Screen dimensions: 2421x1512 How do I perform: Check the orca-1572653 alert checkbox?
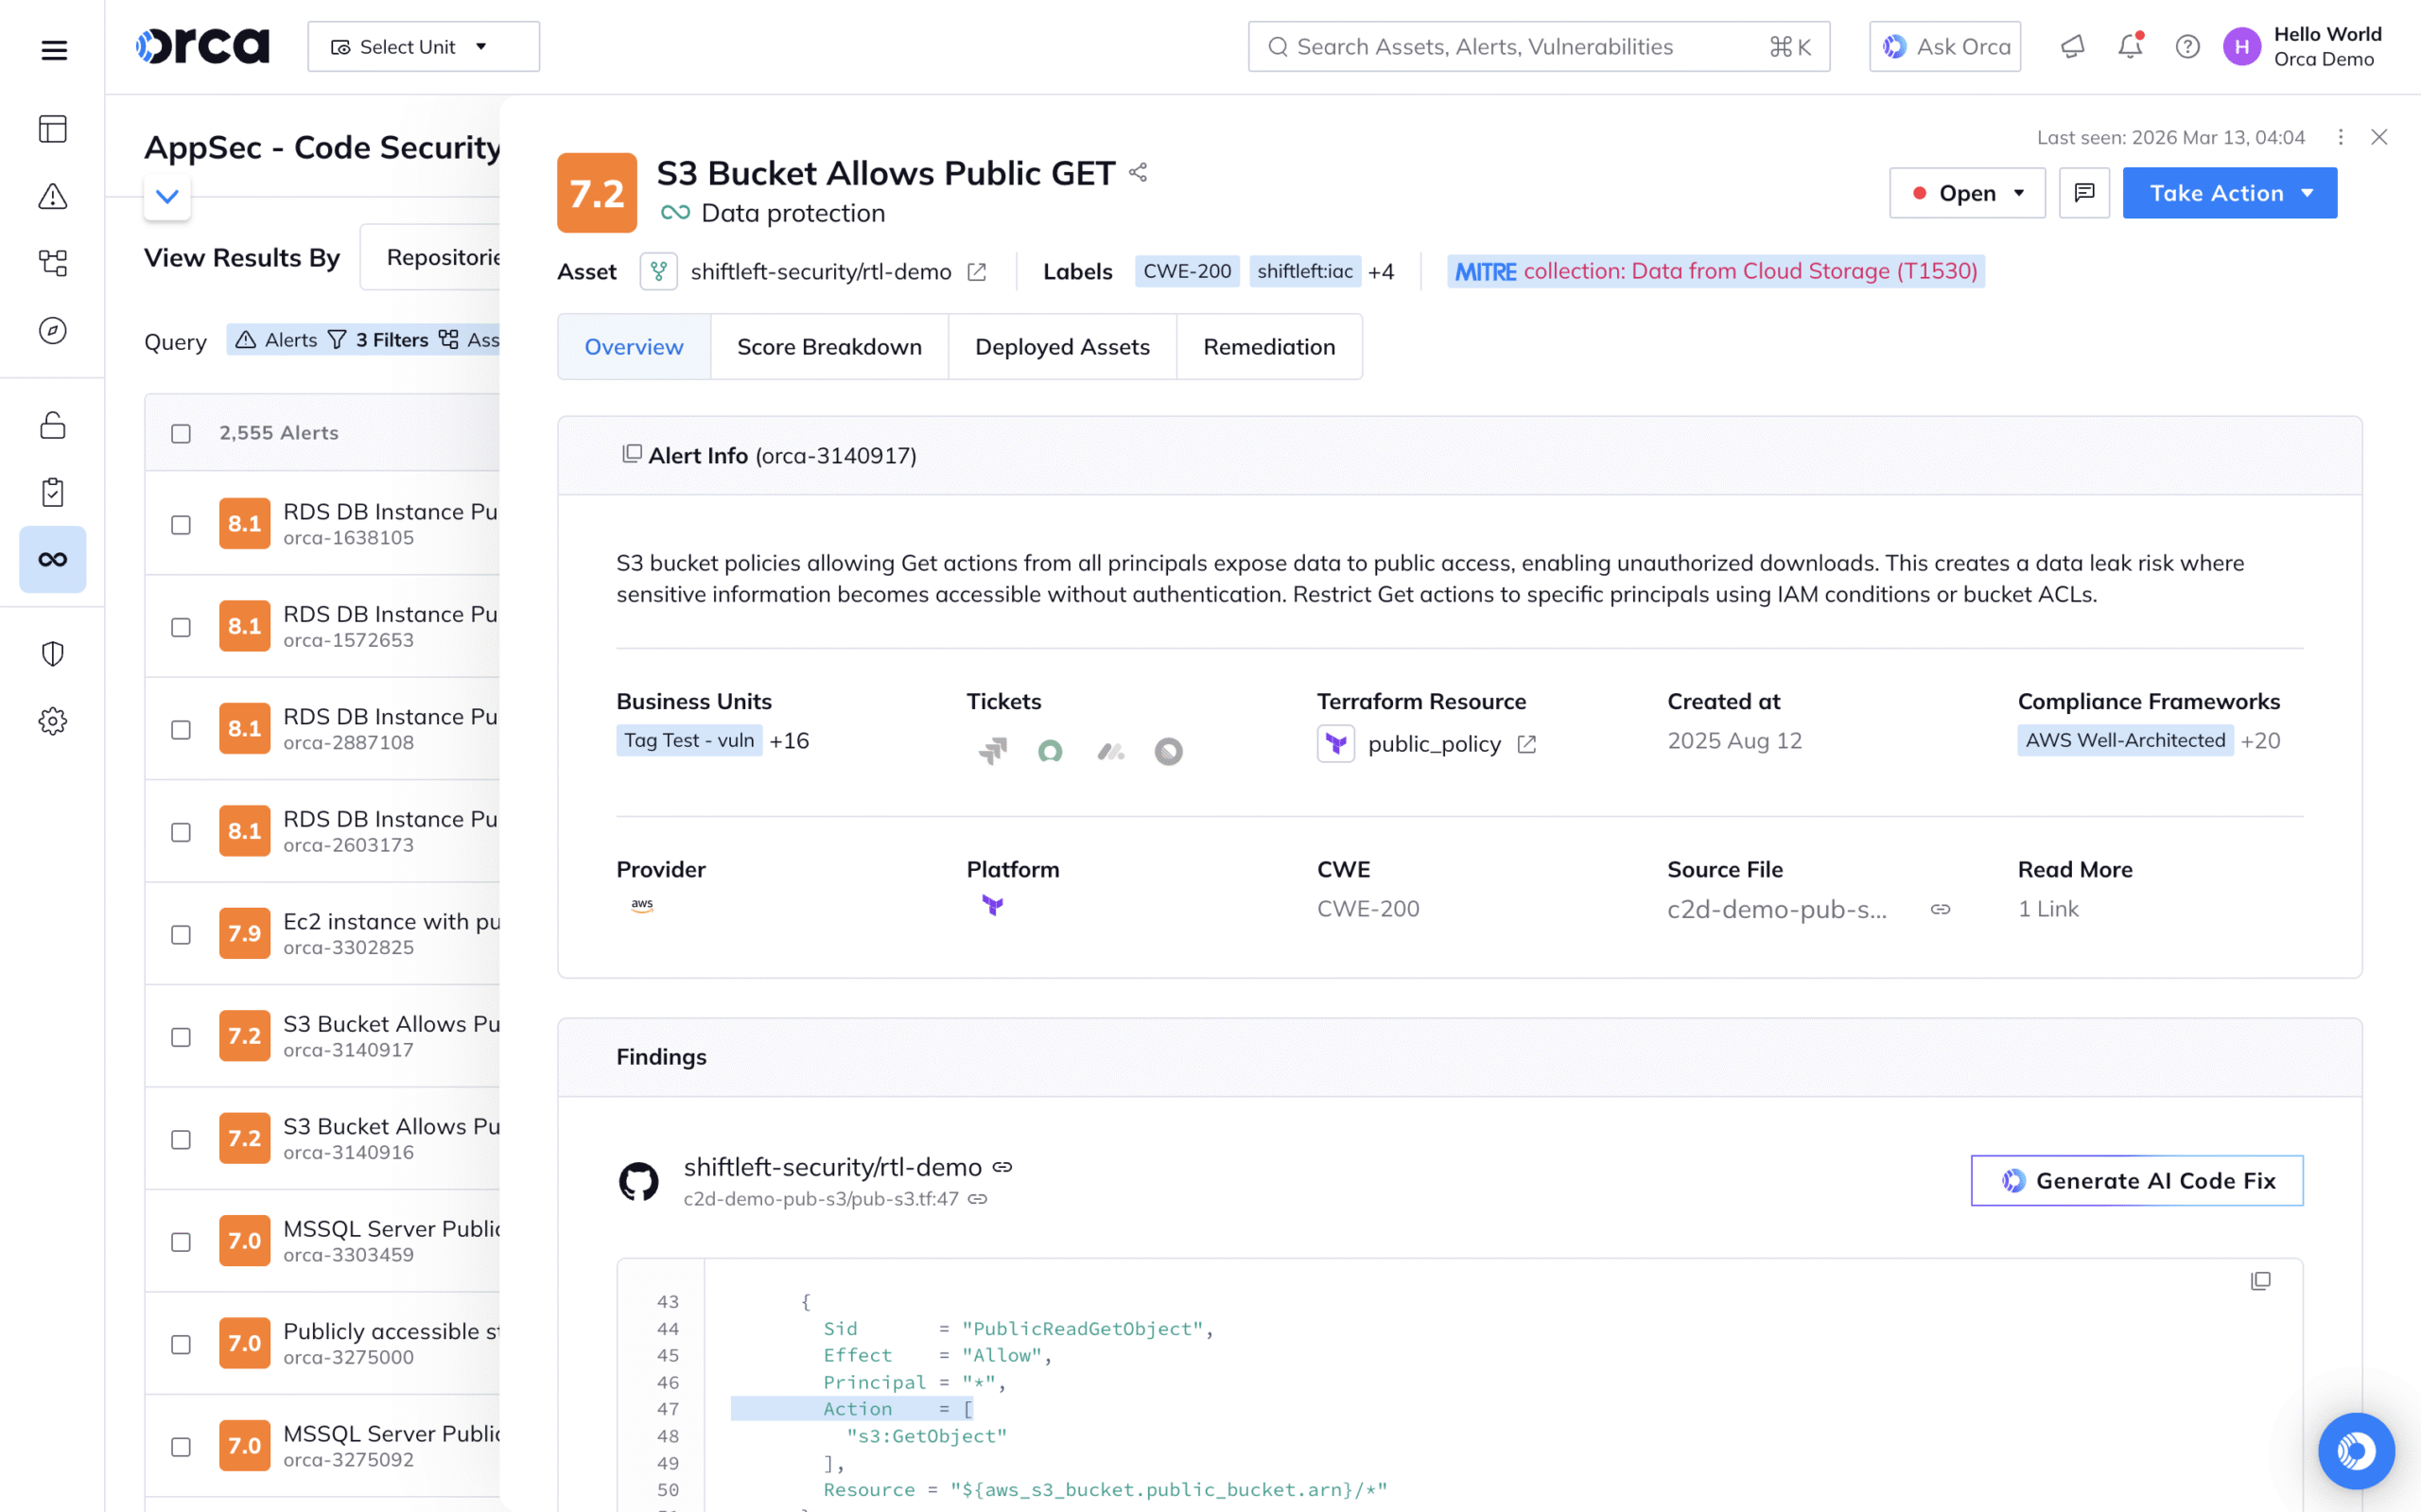point(181,627)
